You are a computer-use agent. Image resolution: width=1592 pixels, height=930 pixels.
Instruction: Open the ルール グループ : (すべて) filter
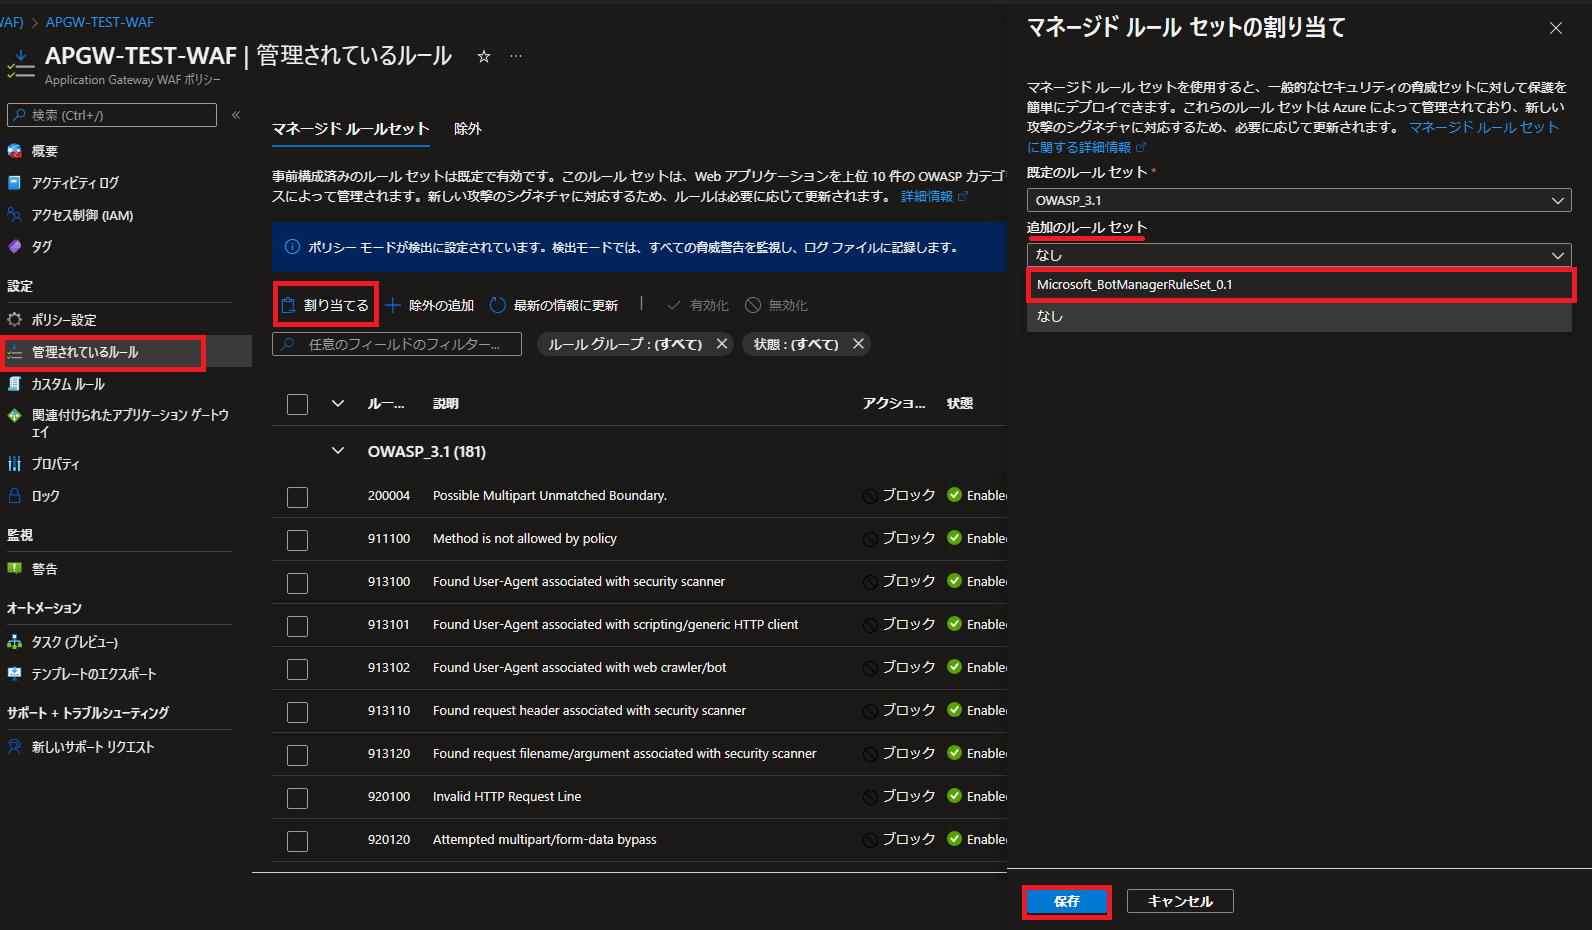[625, 344]
